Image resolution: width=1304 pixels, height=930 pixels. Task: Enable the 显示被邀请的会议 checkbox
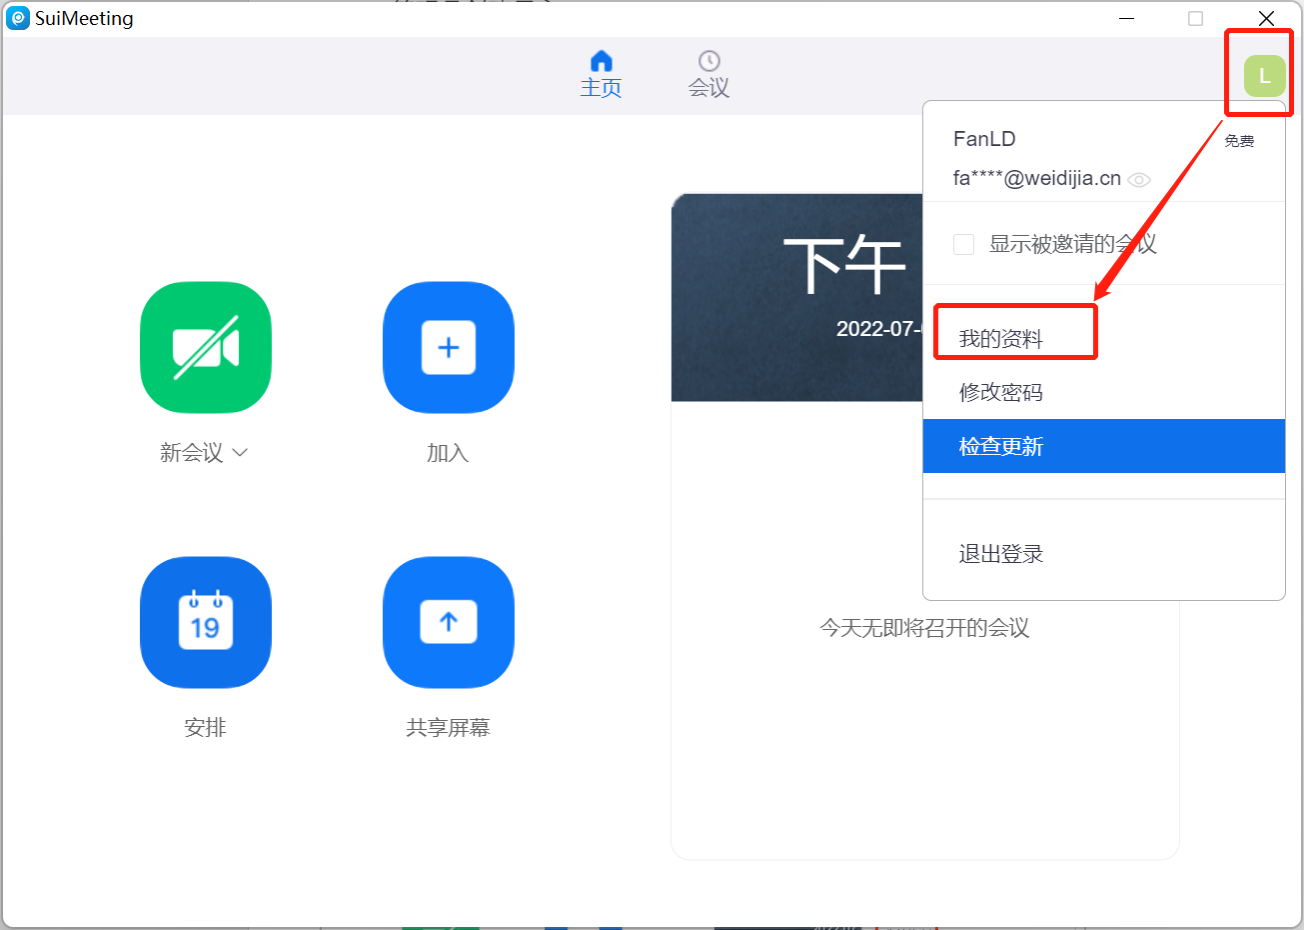[x=964, y=244]
